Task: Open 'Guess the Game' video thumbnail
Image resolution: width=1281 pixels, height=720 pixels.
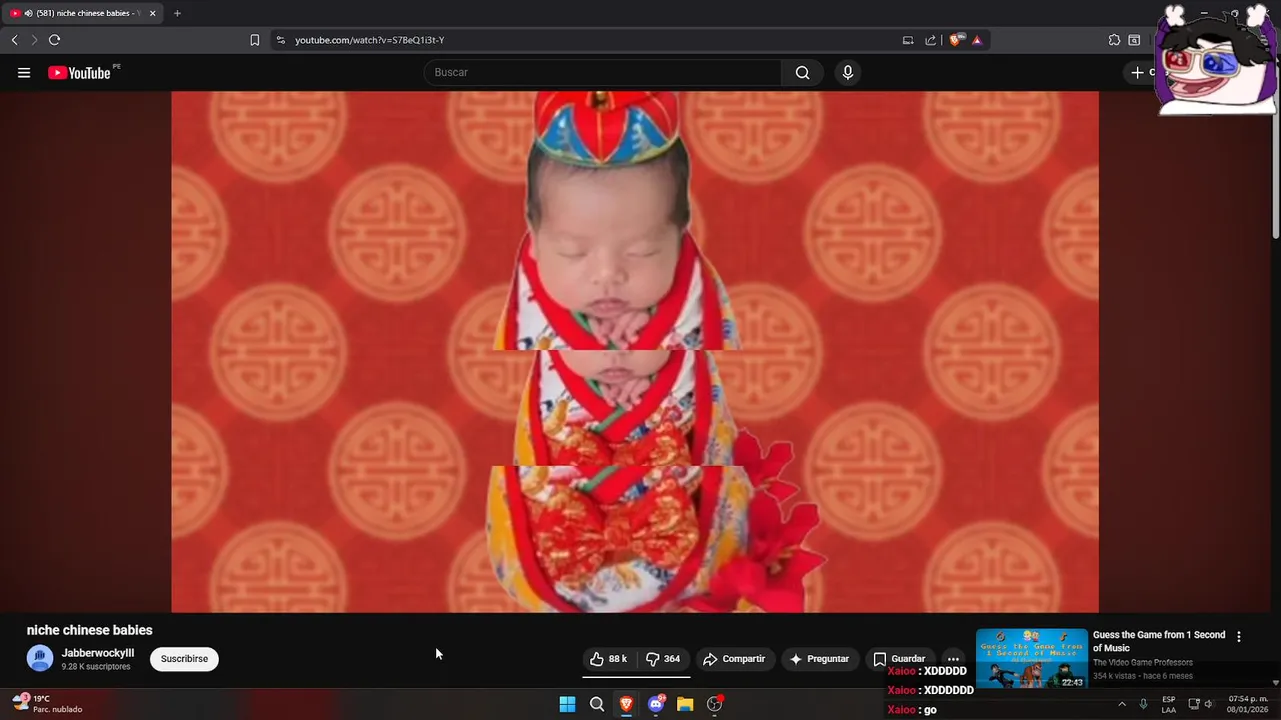Action: pos(1031,658)
